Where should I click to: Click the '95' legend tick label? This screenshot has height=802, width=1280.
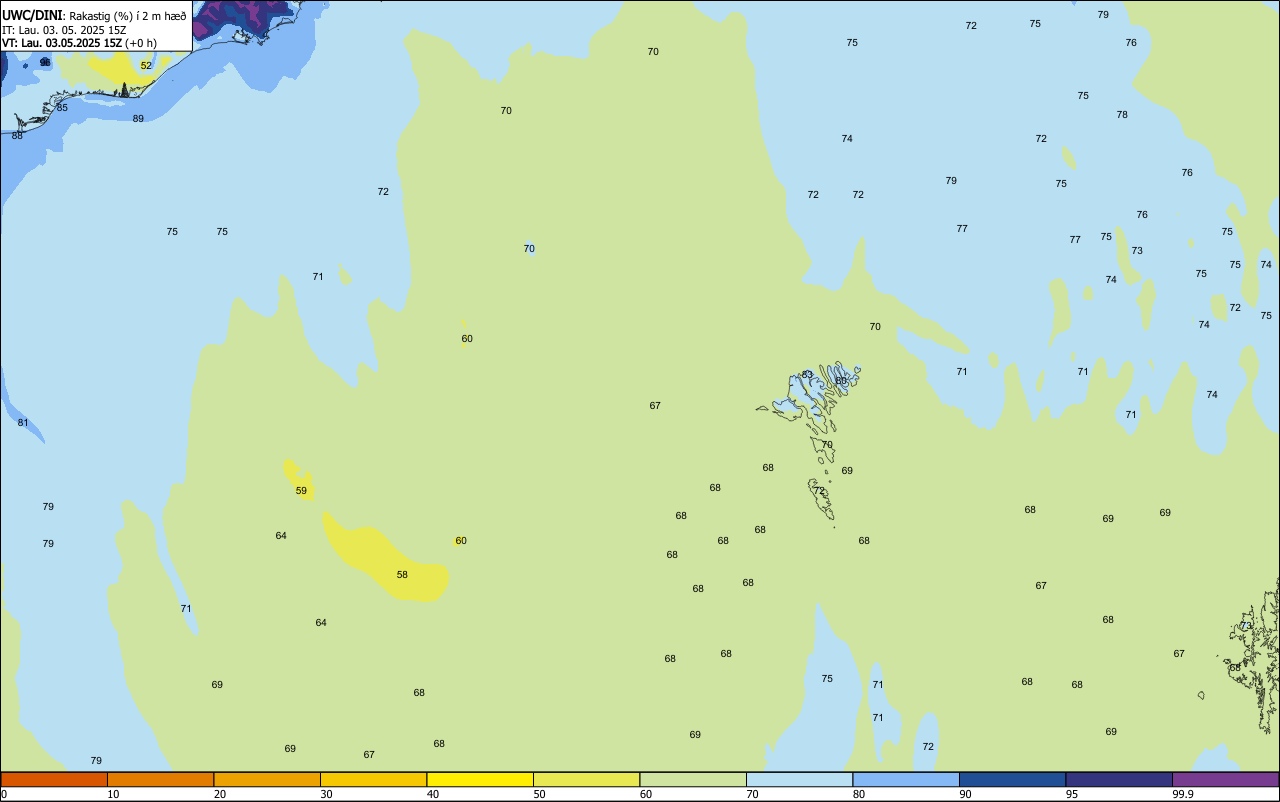[1071, 794]
